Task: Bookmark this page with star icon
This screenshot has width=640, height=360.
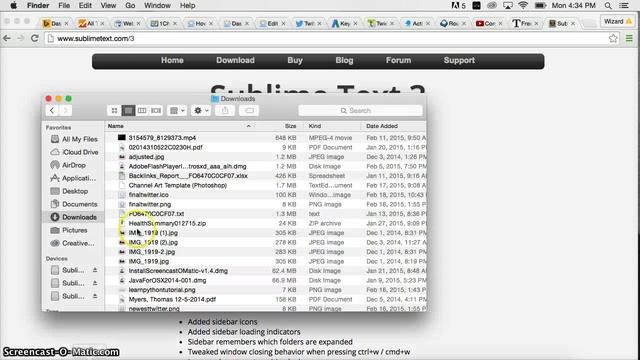Action: (x=613, y=38)
